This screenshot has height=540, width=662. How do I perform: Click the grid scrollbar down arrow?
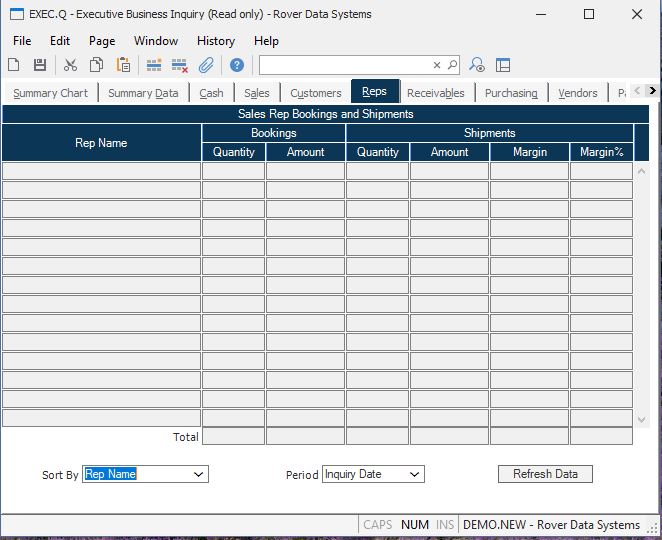click(642, 420)
